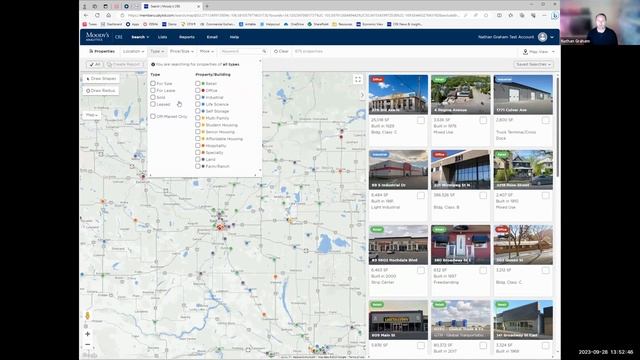Open the Map style dropdown on the map
Viewport: 640px width, 360px height.
coord(91,115)
